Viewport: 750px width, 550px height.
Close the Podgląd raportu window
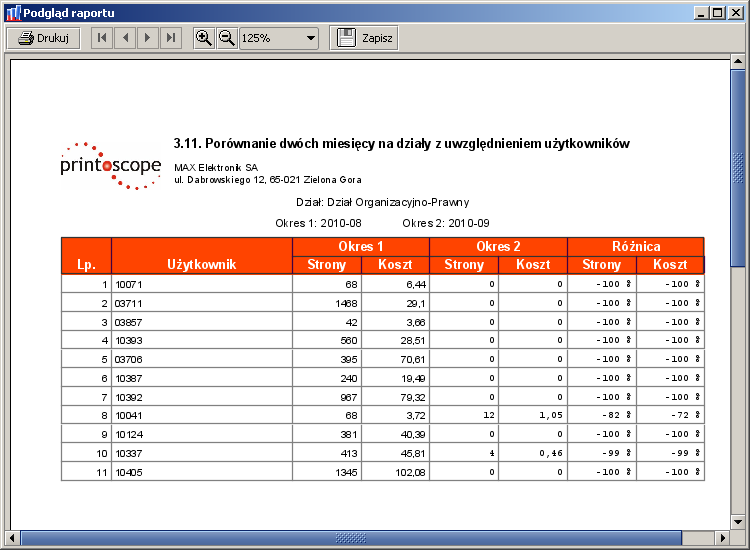[736, 13]
